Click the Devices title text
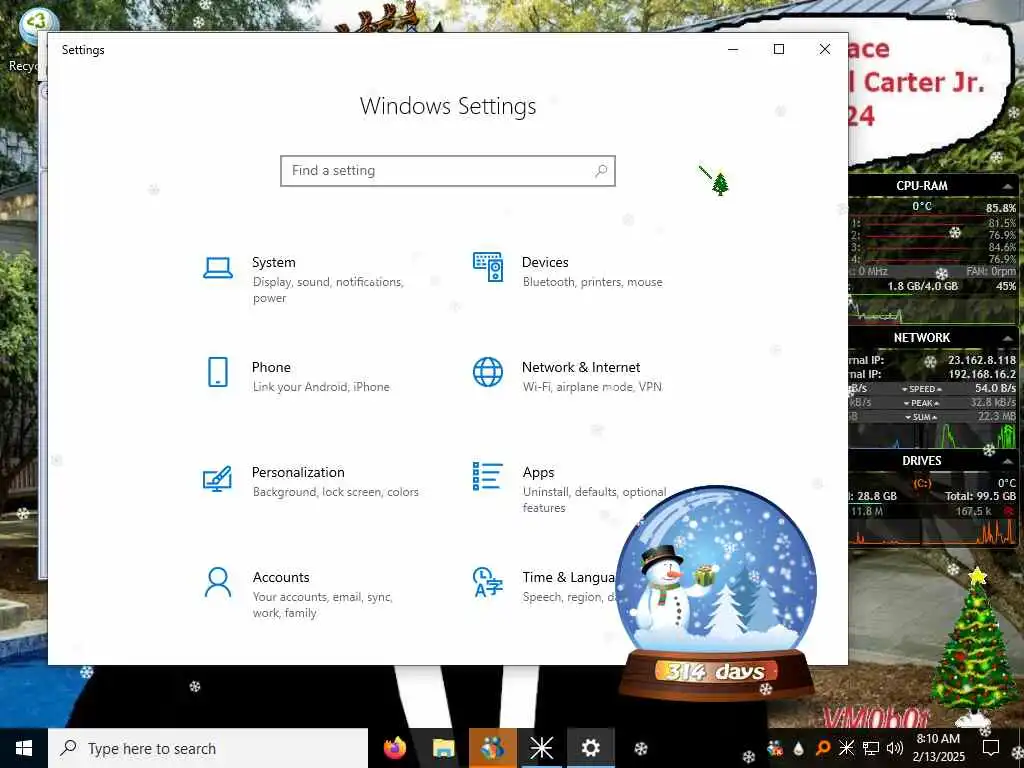 click(x=545, y=263)
